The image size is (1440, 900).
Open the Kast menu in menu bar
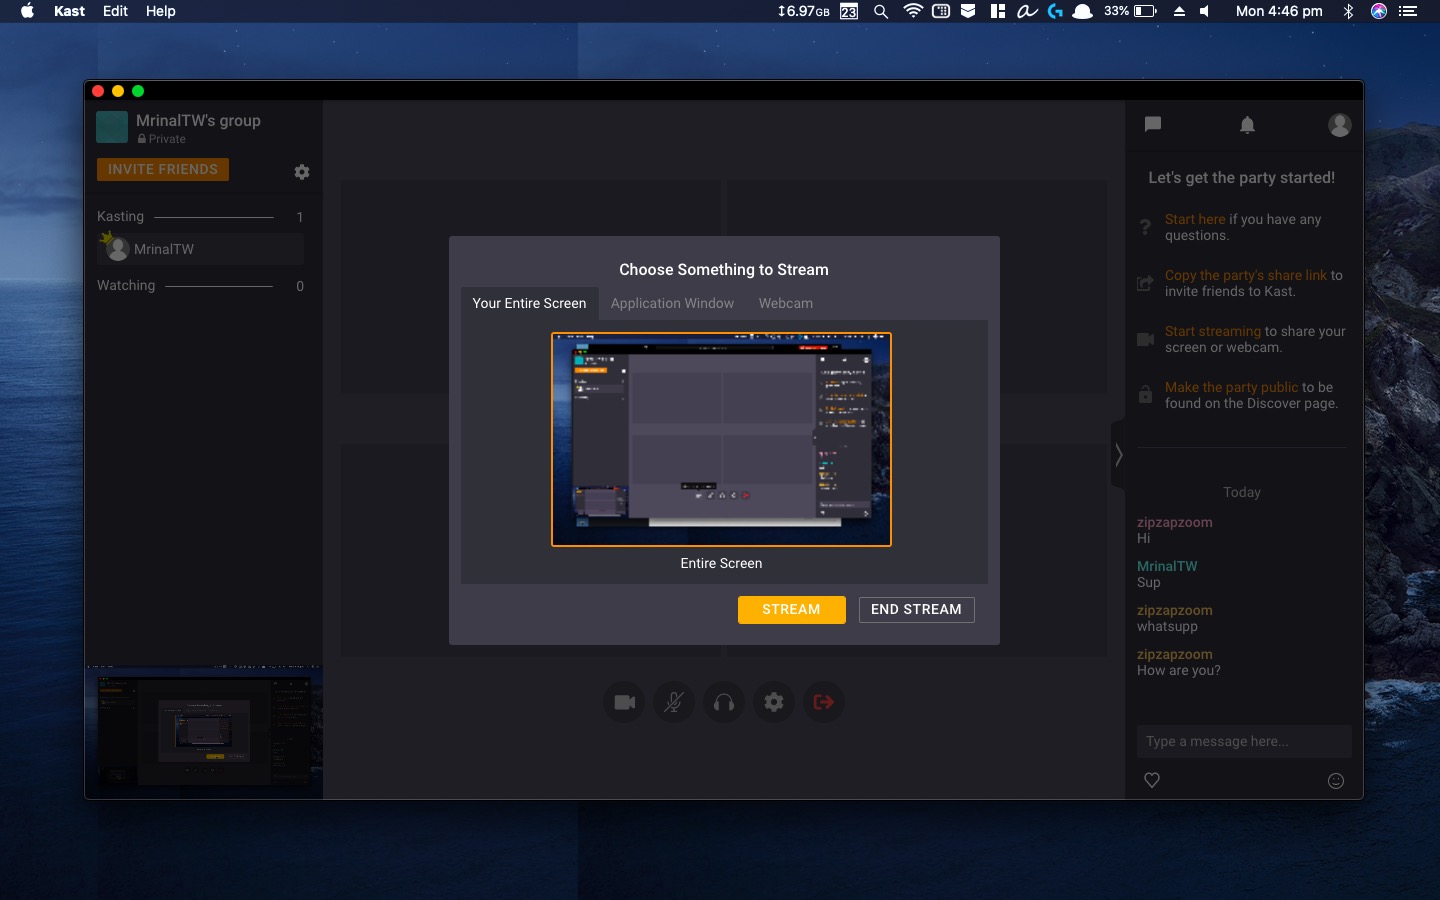point(69,11)
